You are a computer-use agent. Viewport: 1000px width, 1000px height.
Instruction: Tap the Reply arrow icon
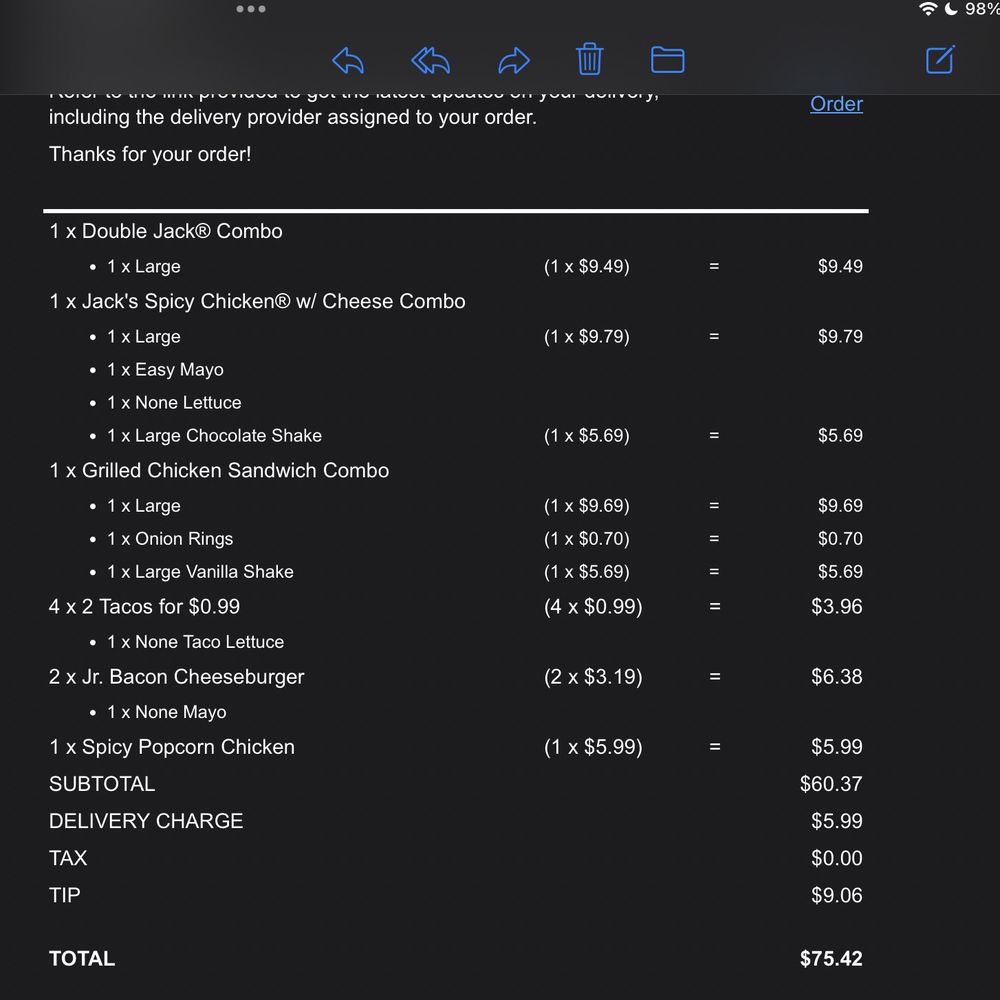(x=348, y=61)
